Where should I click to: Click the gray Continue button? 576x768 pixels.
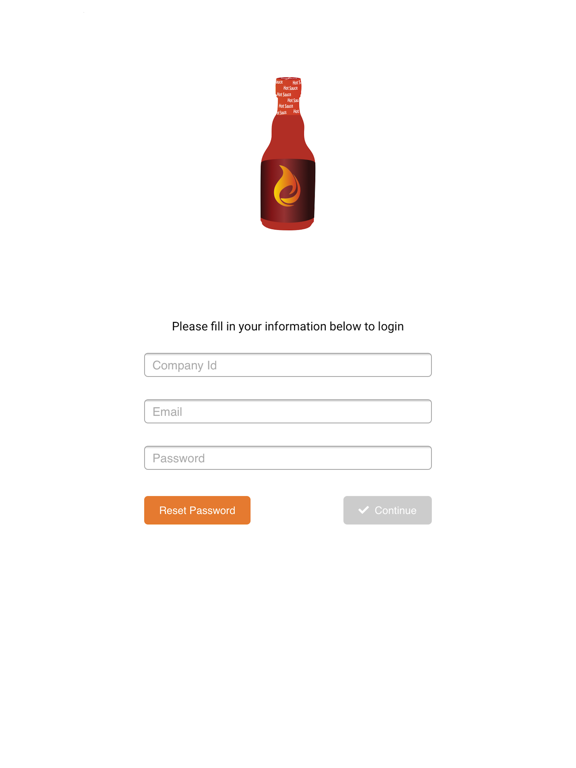click(x=387, y=510)
